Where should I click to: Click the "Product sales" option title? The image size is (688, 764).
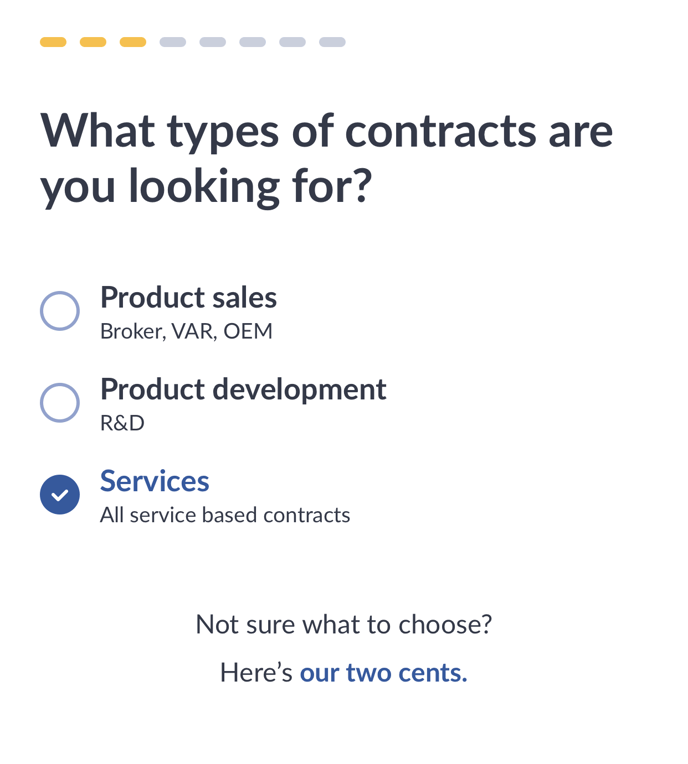pos(188,297)
